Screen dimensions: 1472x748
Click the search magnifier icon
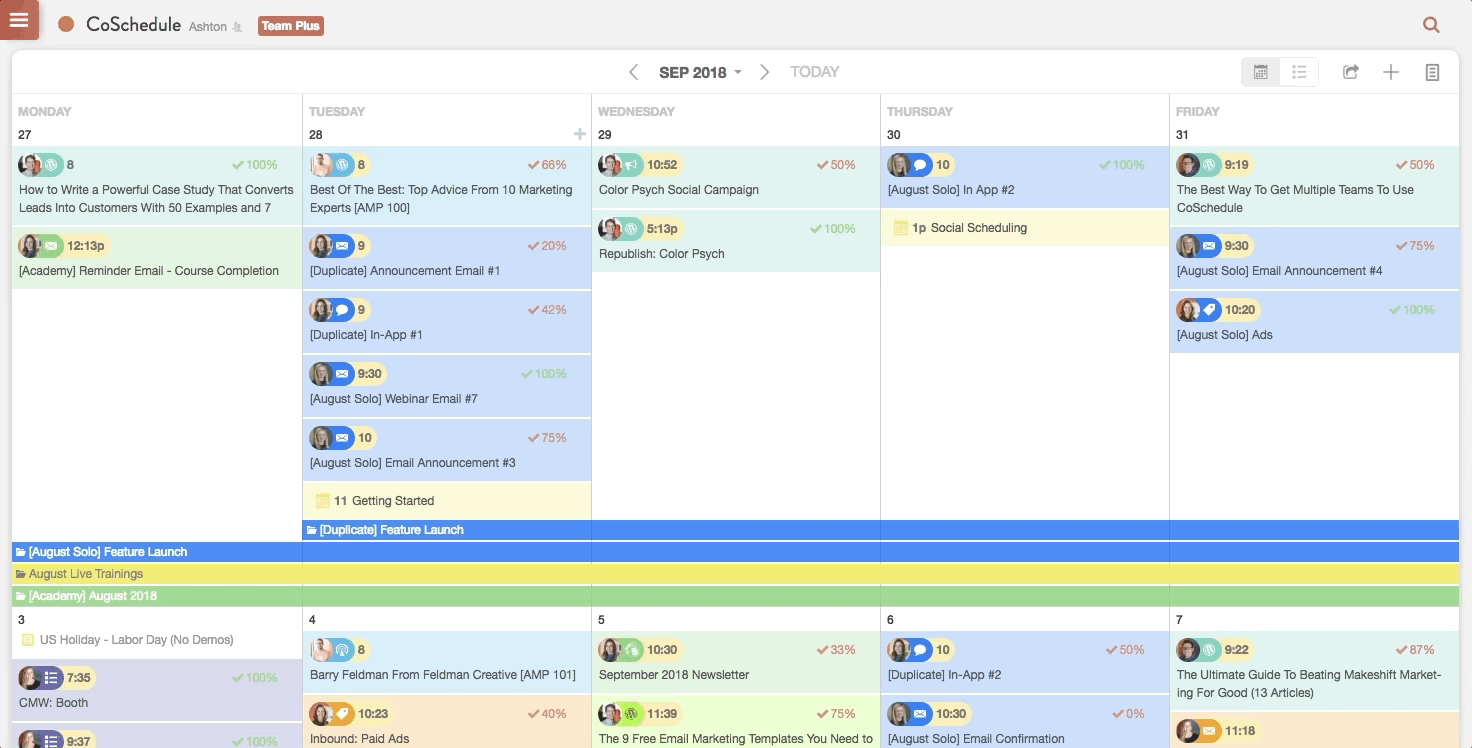[1431, 25]
